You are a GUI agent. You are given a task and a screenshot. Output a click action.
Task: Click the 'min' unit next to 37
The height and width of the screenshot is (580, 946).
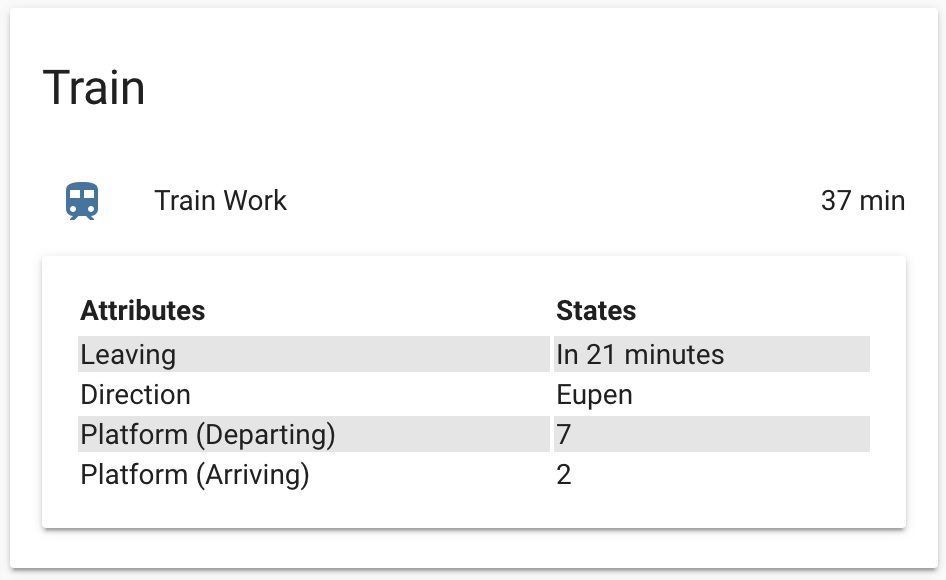click(882, 200)
